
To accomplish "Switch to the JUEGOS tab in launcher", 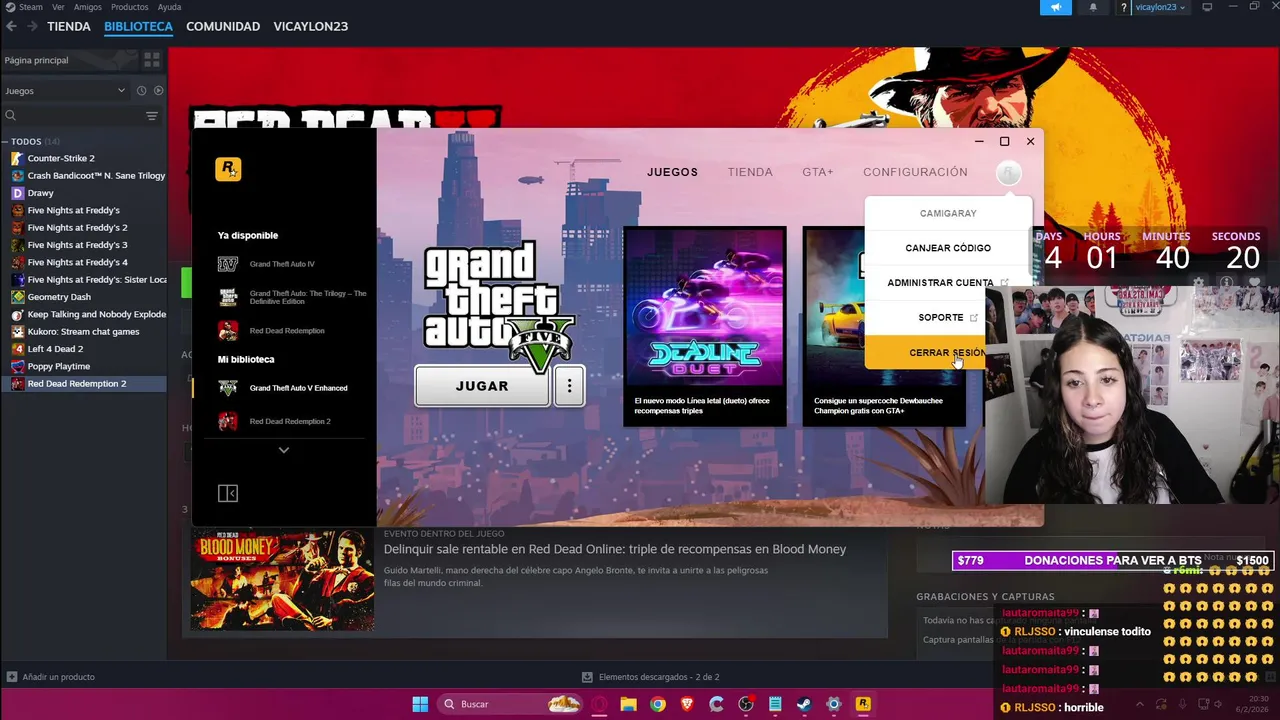I will click(672, 172).
